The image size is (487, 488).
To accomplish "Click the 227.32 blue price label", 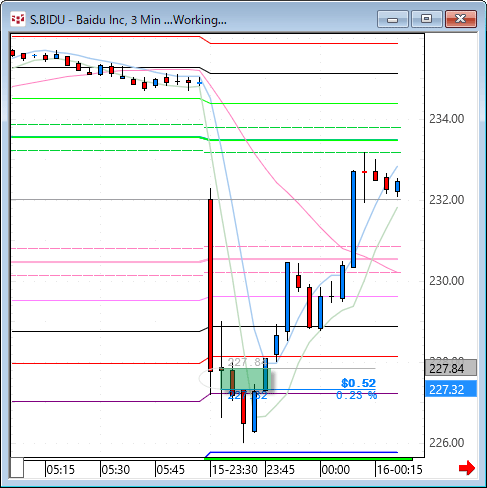I will point(451,389).
